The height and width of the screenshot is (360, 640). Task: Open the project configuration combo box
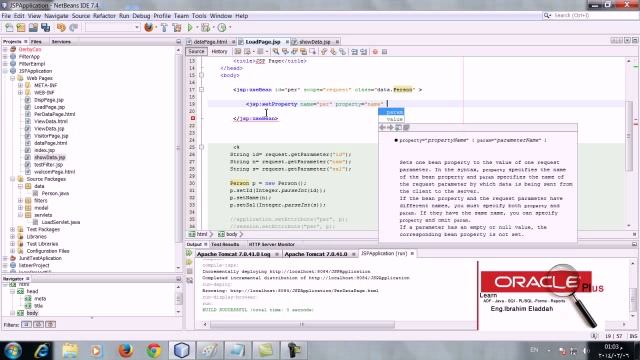(x=113, y=27)
